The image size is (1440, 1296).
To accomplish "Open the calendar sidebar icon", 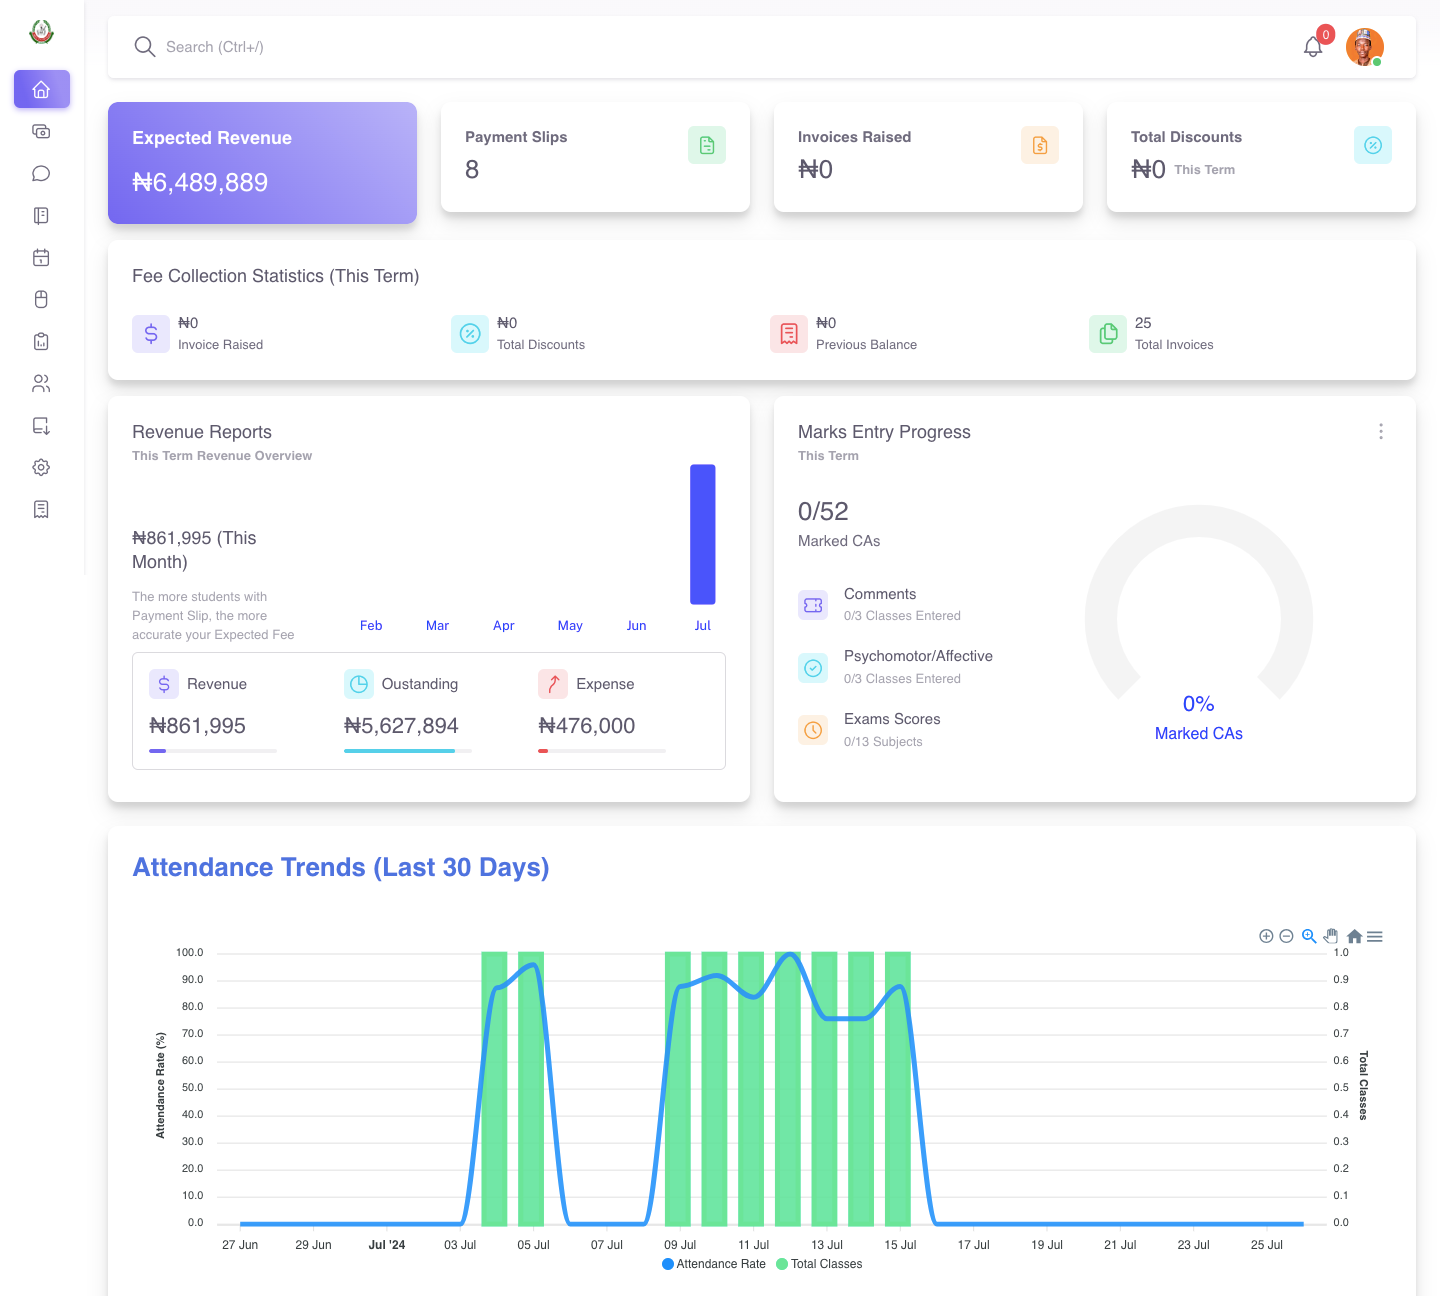I will (41, 257).
